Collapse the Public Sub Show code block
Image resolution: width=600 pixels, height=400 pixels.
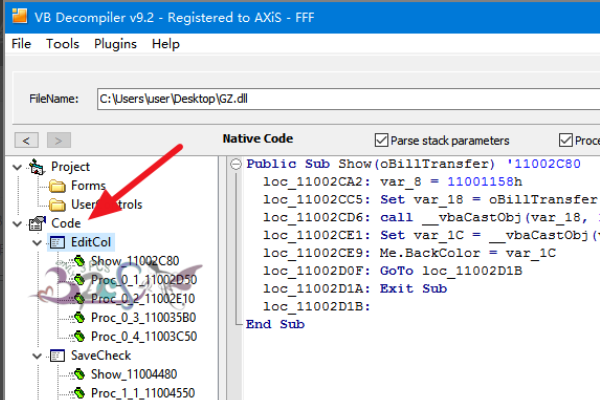(236, 165)
